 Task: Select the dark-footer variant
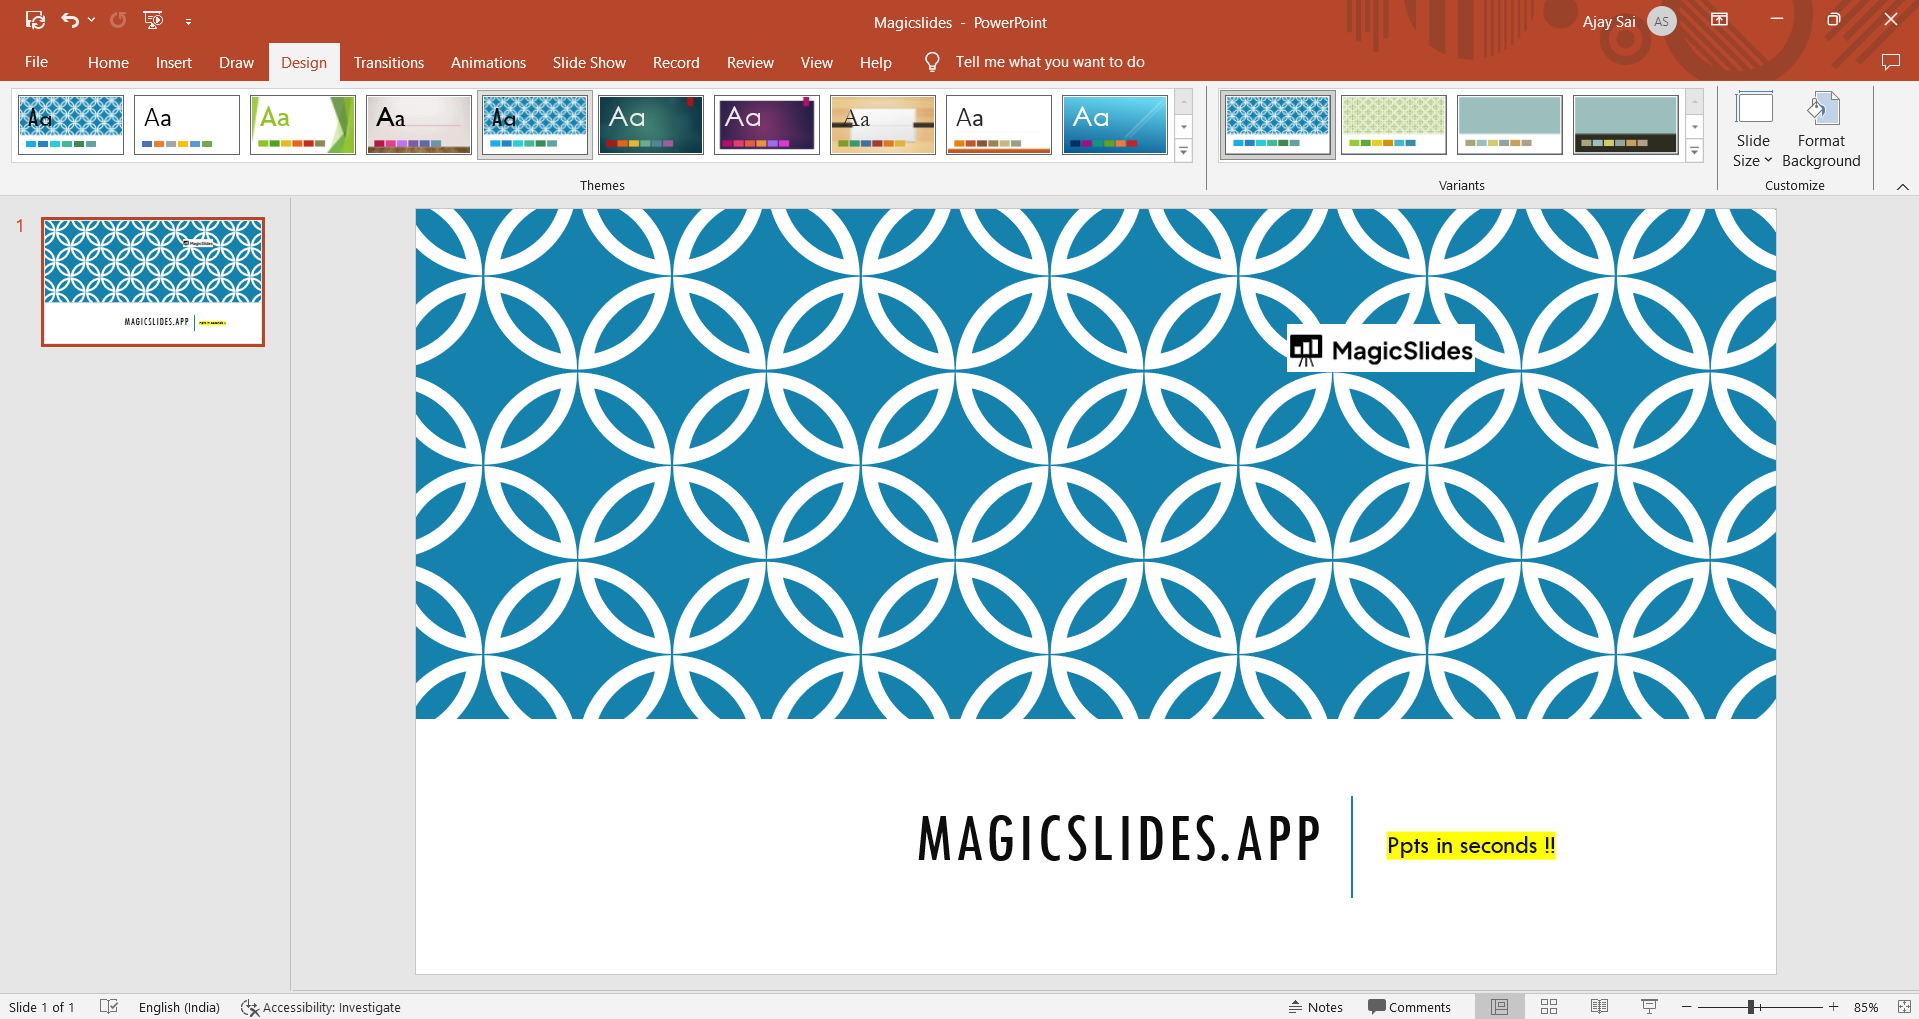1626,125
